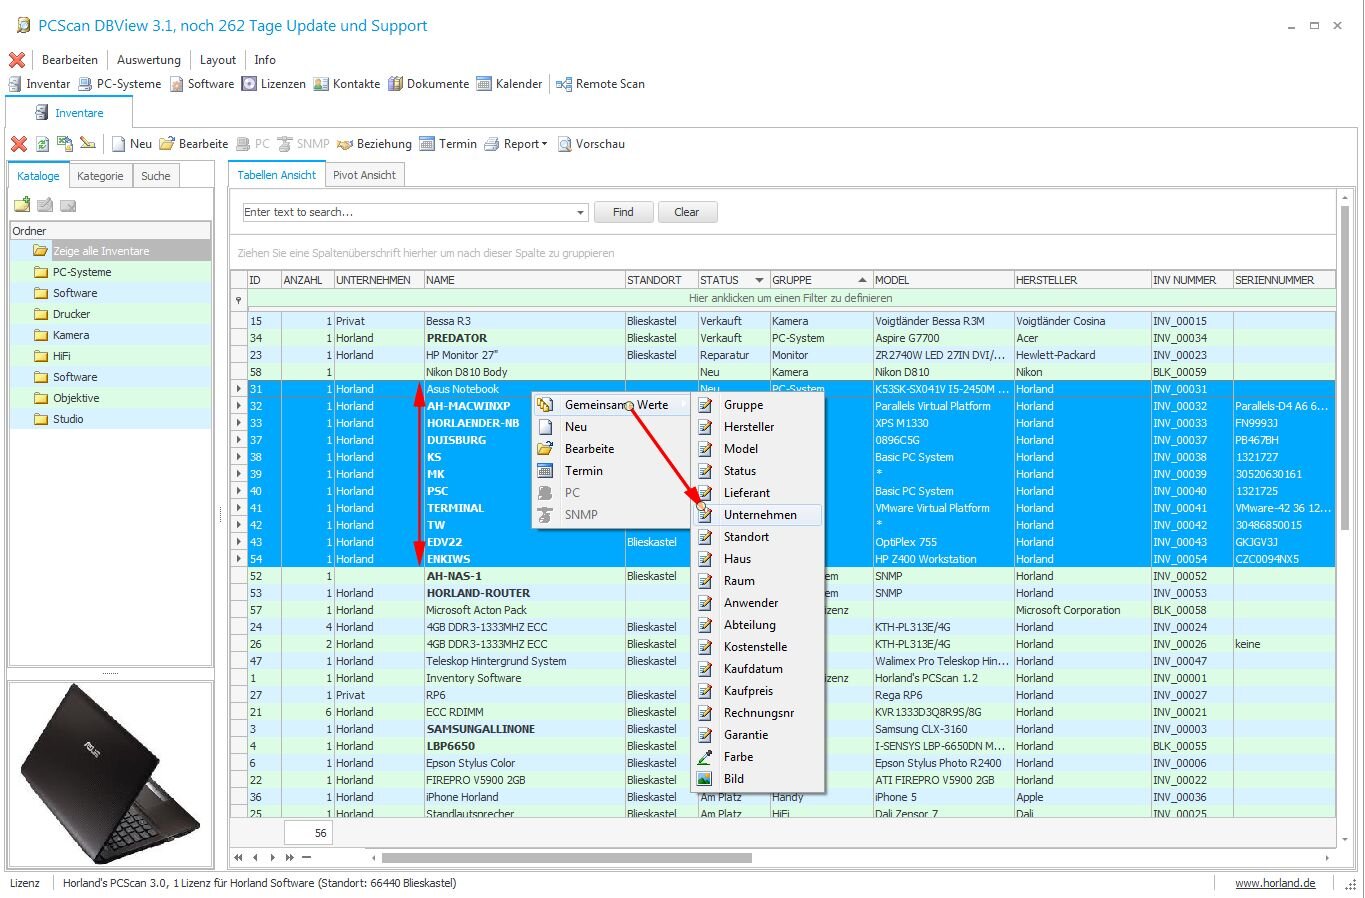Click the Farbe color pen icon in the submenu
The width and height of the screenshot is (1365, 898).
pos(706,757)
